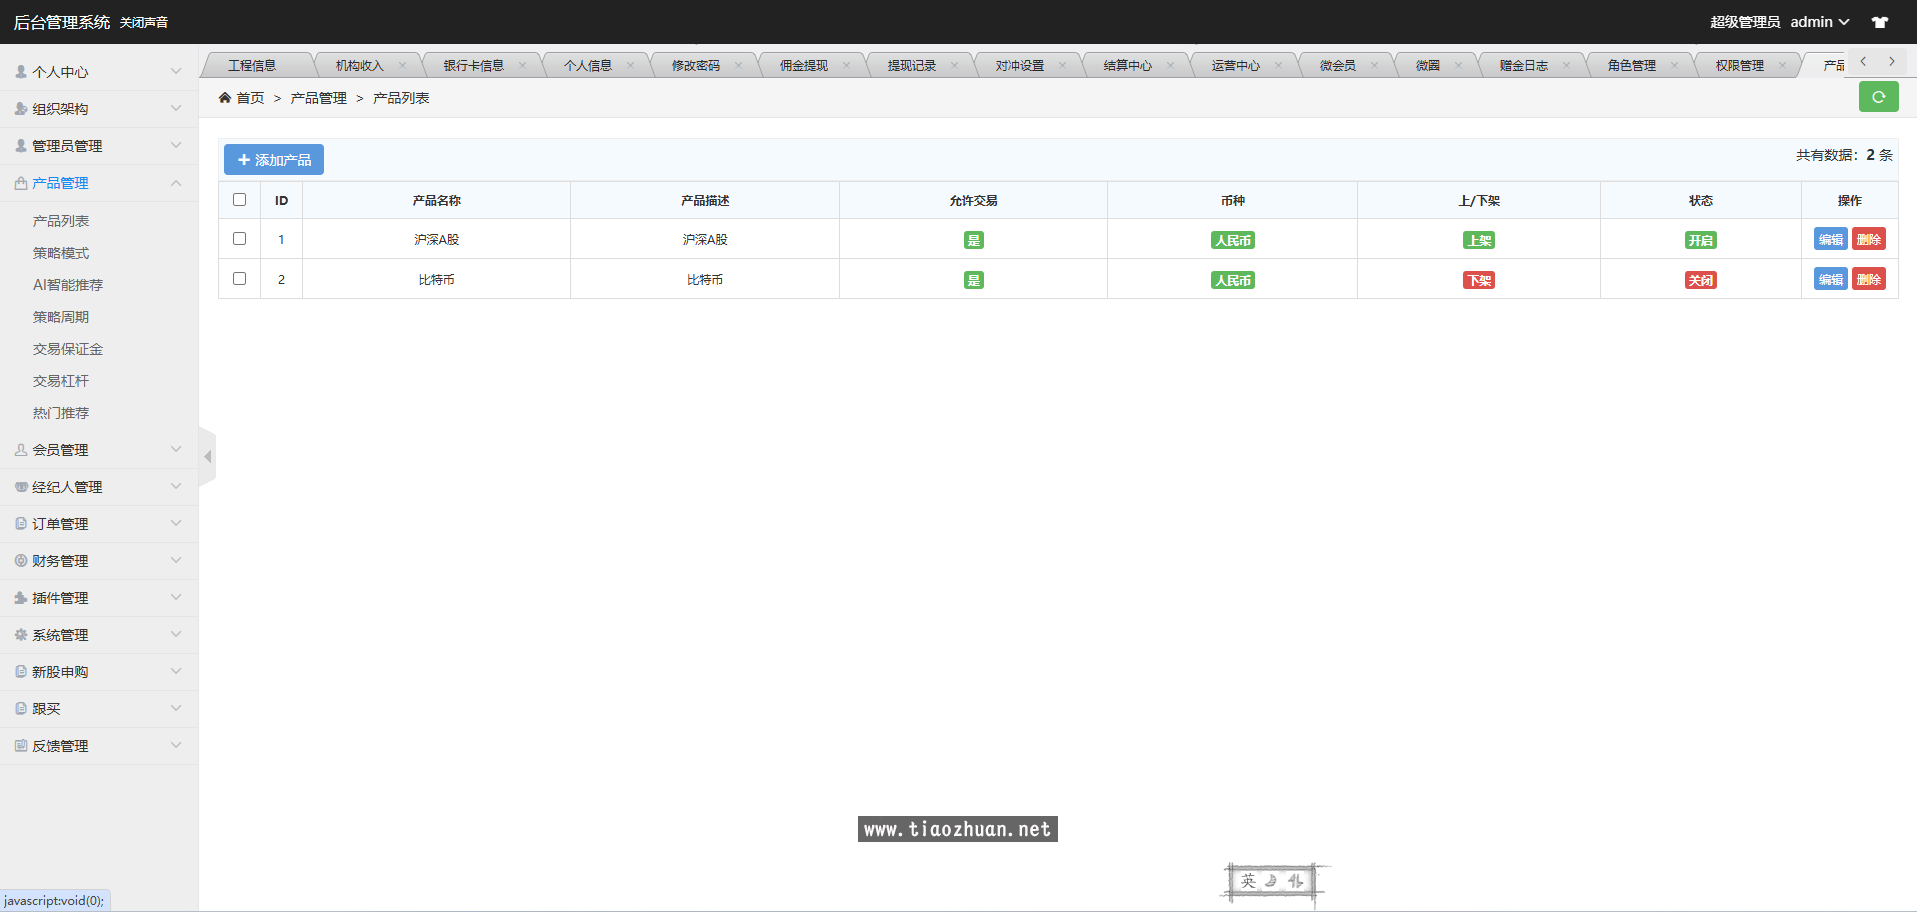Expand the 会员管理 sidebar menu
The height and width of the screenshot is (912, 1917).
pos(99,450)
